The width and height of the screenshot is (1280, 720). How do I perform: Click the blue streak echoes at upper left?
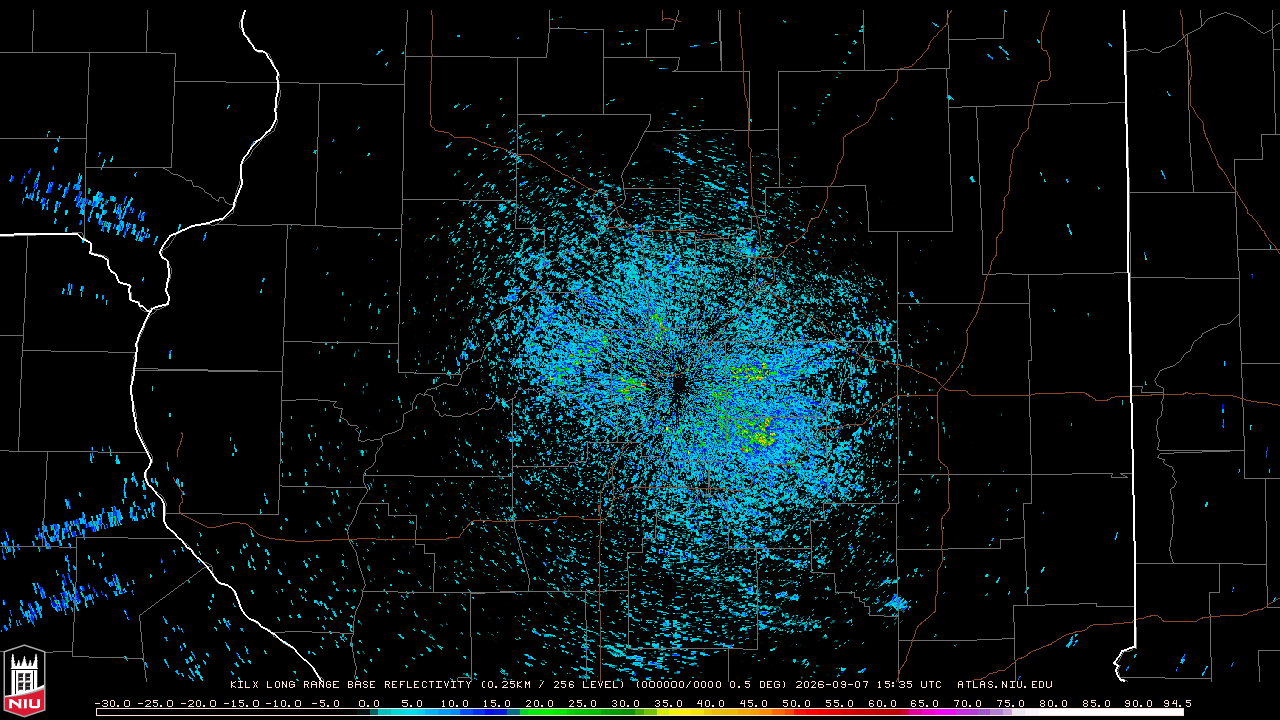coord(88,207)
